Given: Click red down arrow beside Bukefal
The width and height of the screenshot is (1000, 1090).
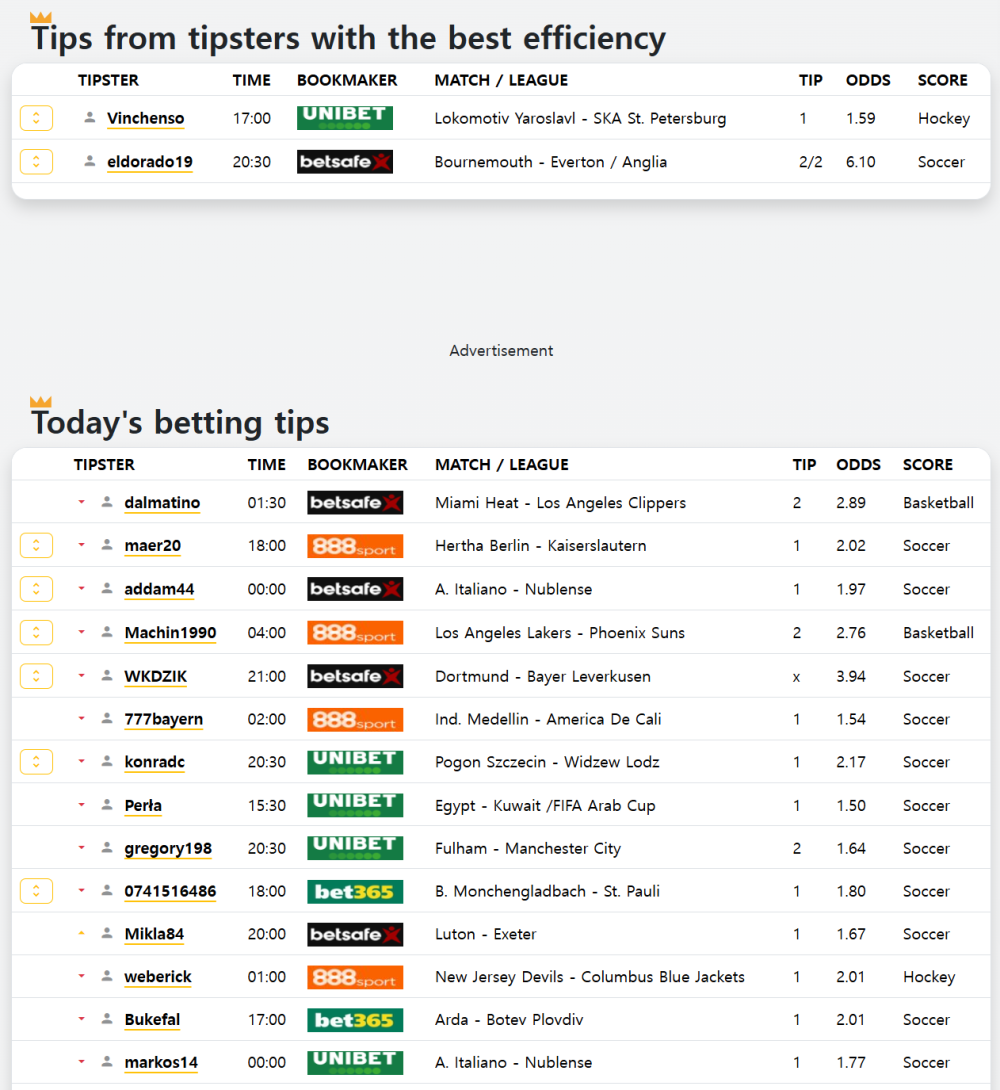Looking at the screenshot, I should (81, 1019).
